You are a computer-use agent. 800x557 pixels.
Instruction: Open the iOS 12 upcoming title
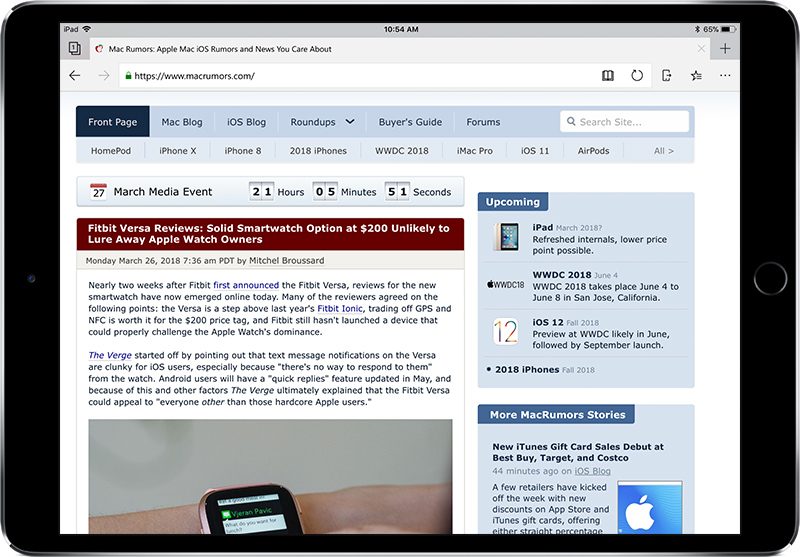(x=548, y=322)
